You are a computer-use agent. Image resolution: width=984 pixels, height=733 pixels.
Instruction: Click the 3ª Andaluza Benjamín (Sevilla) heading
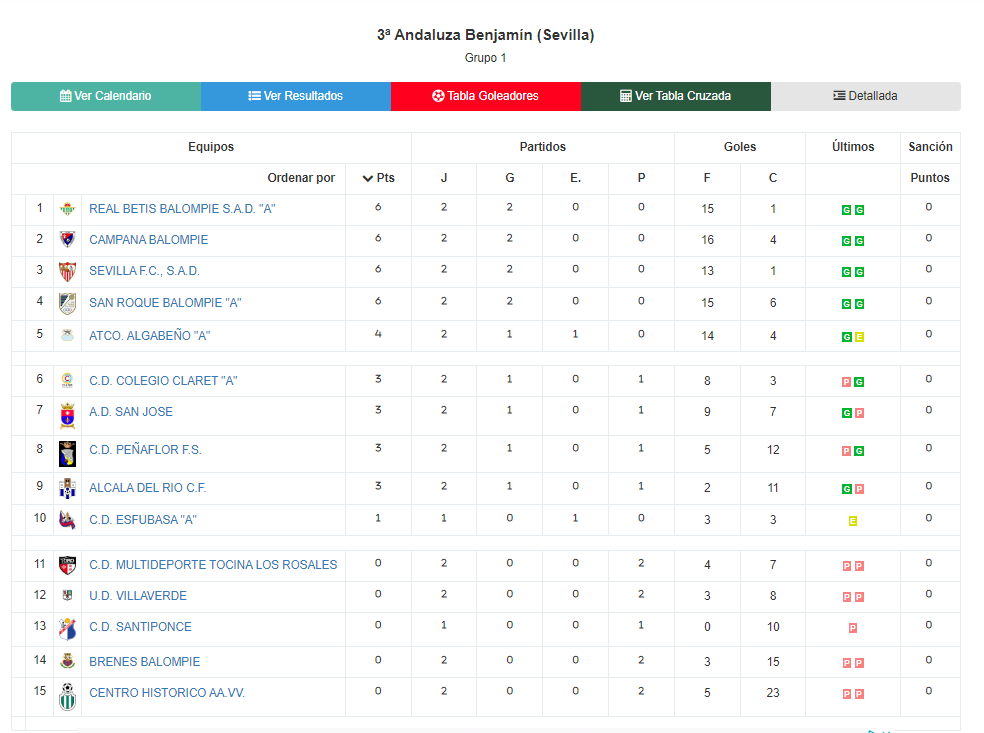pos(486,35)
